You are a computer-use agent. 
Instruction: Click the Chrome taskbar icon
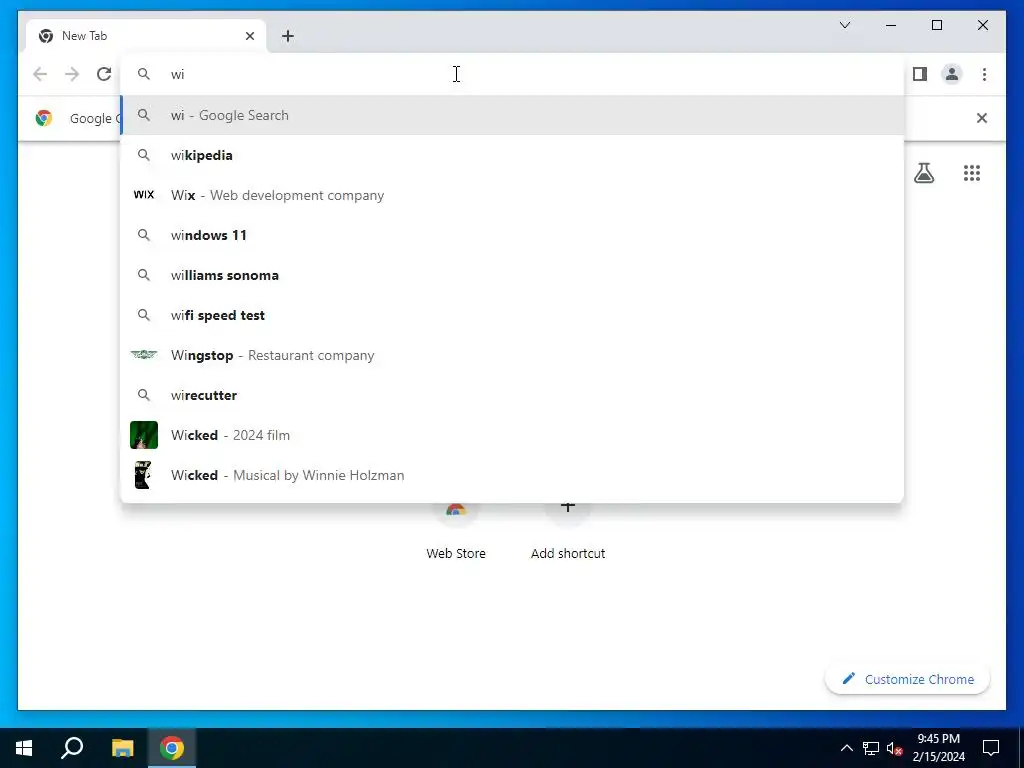[172, 748]
